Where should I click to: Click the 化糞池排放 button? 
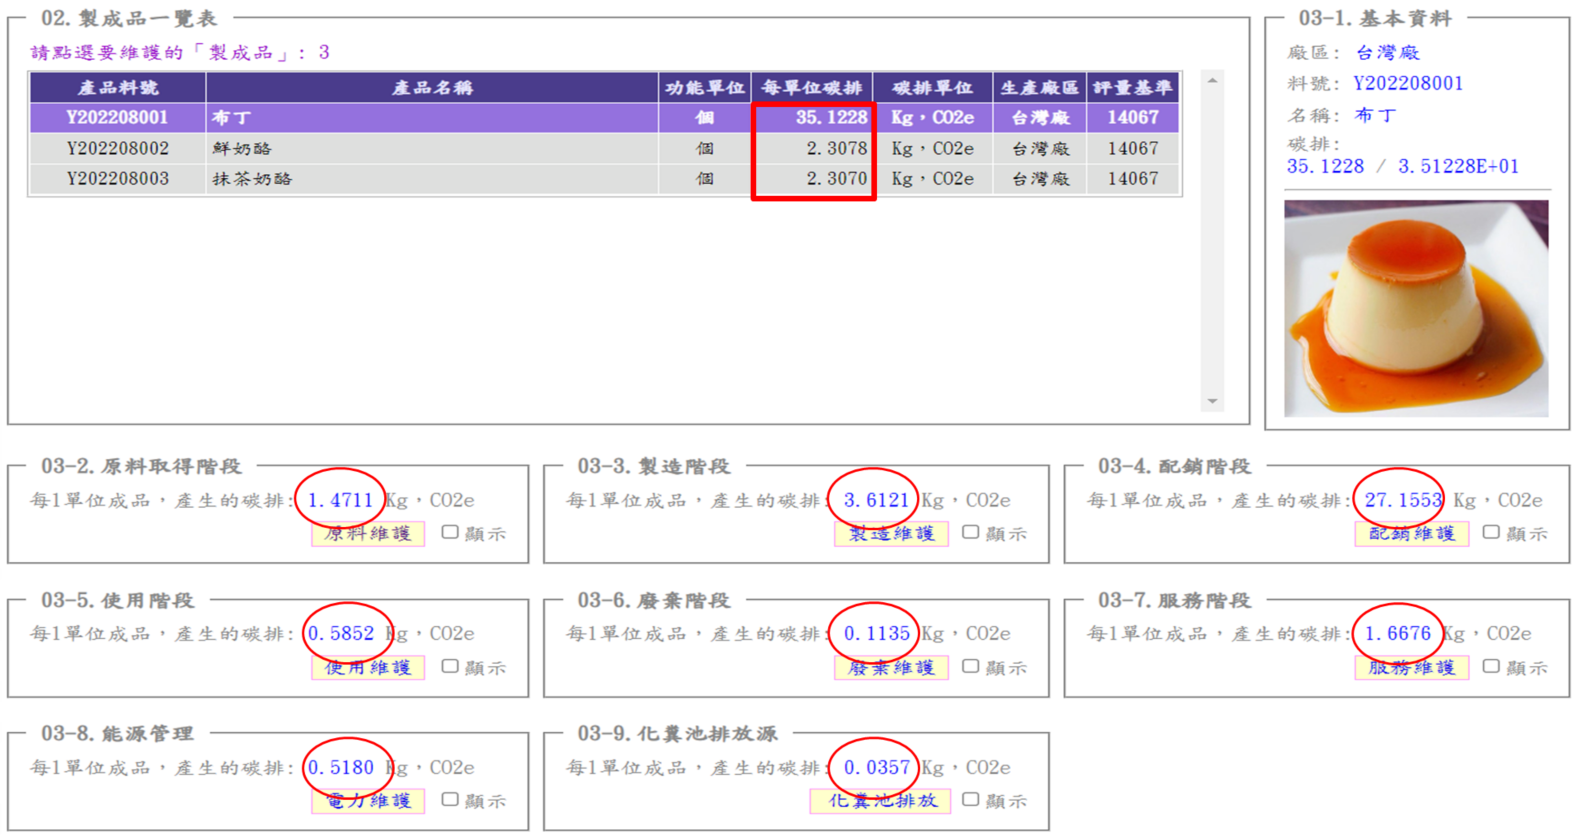tap(880, 801)
